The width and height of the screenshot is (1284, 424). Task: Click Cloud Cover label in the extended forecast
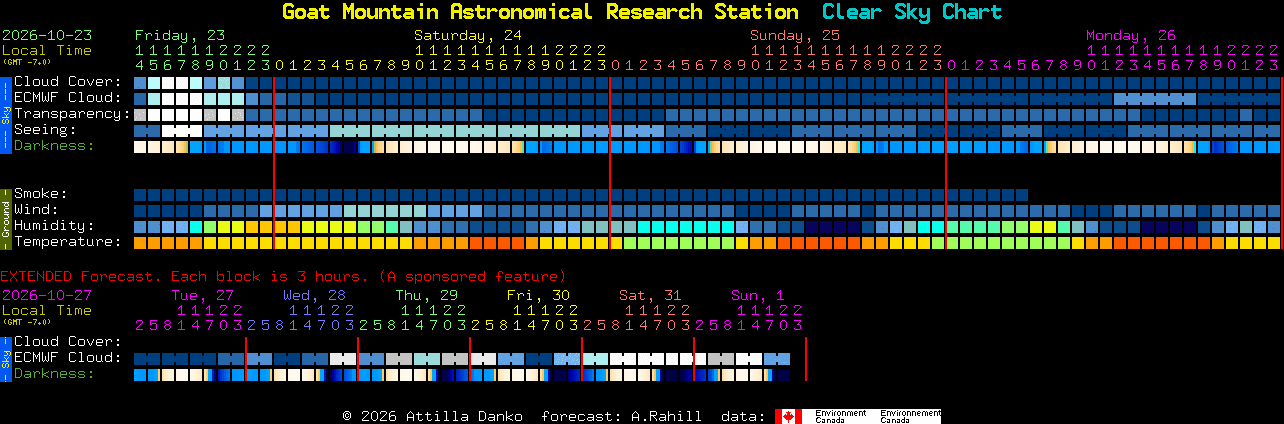(68, 342)
